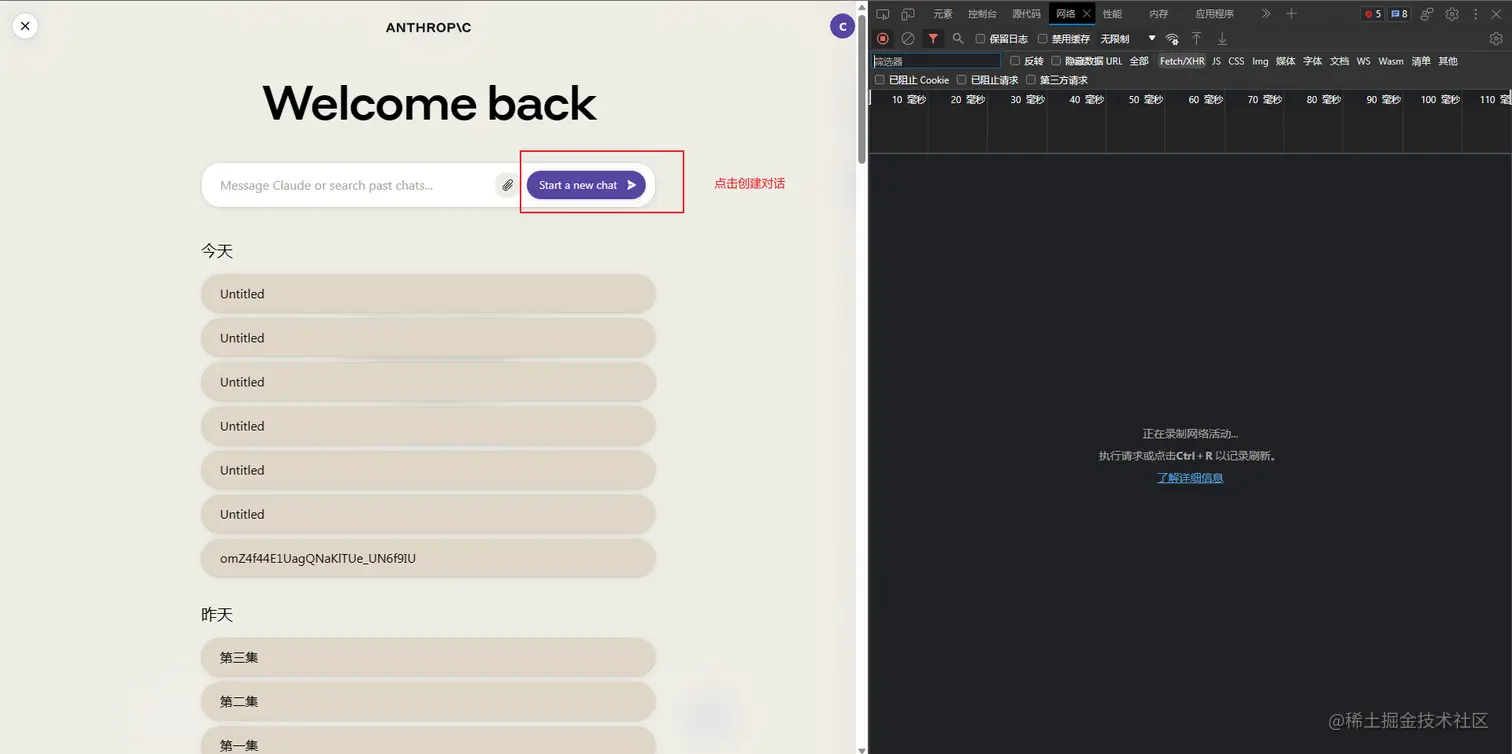This screenshot has height=754, width=1512.
Task: Switch to the 内存 tab
Action: coord(1158,14)
